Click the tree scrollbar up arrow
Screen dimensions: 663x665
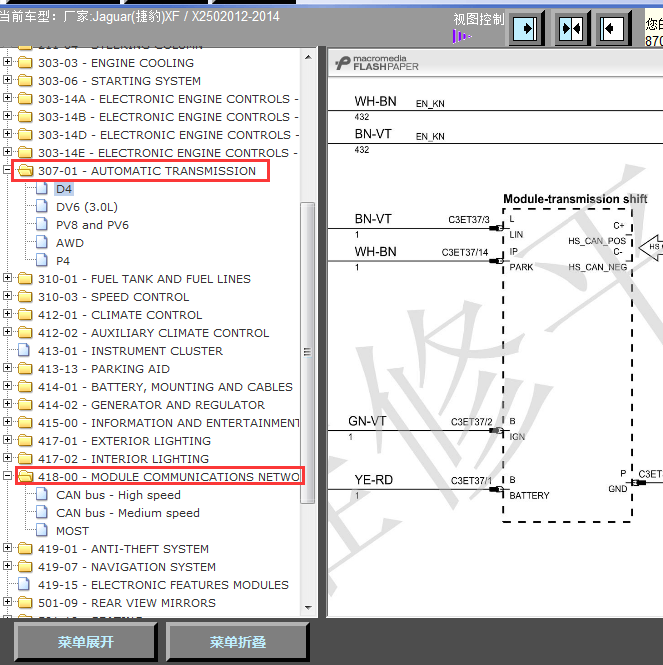click(x=308, y=57)
